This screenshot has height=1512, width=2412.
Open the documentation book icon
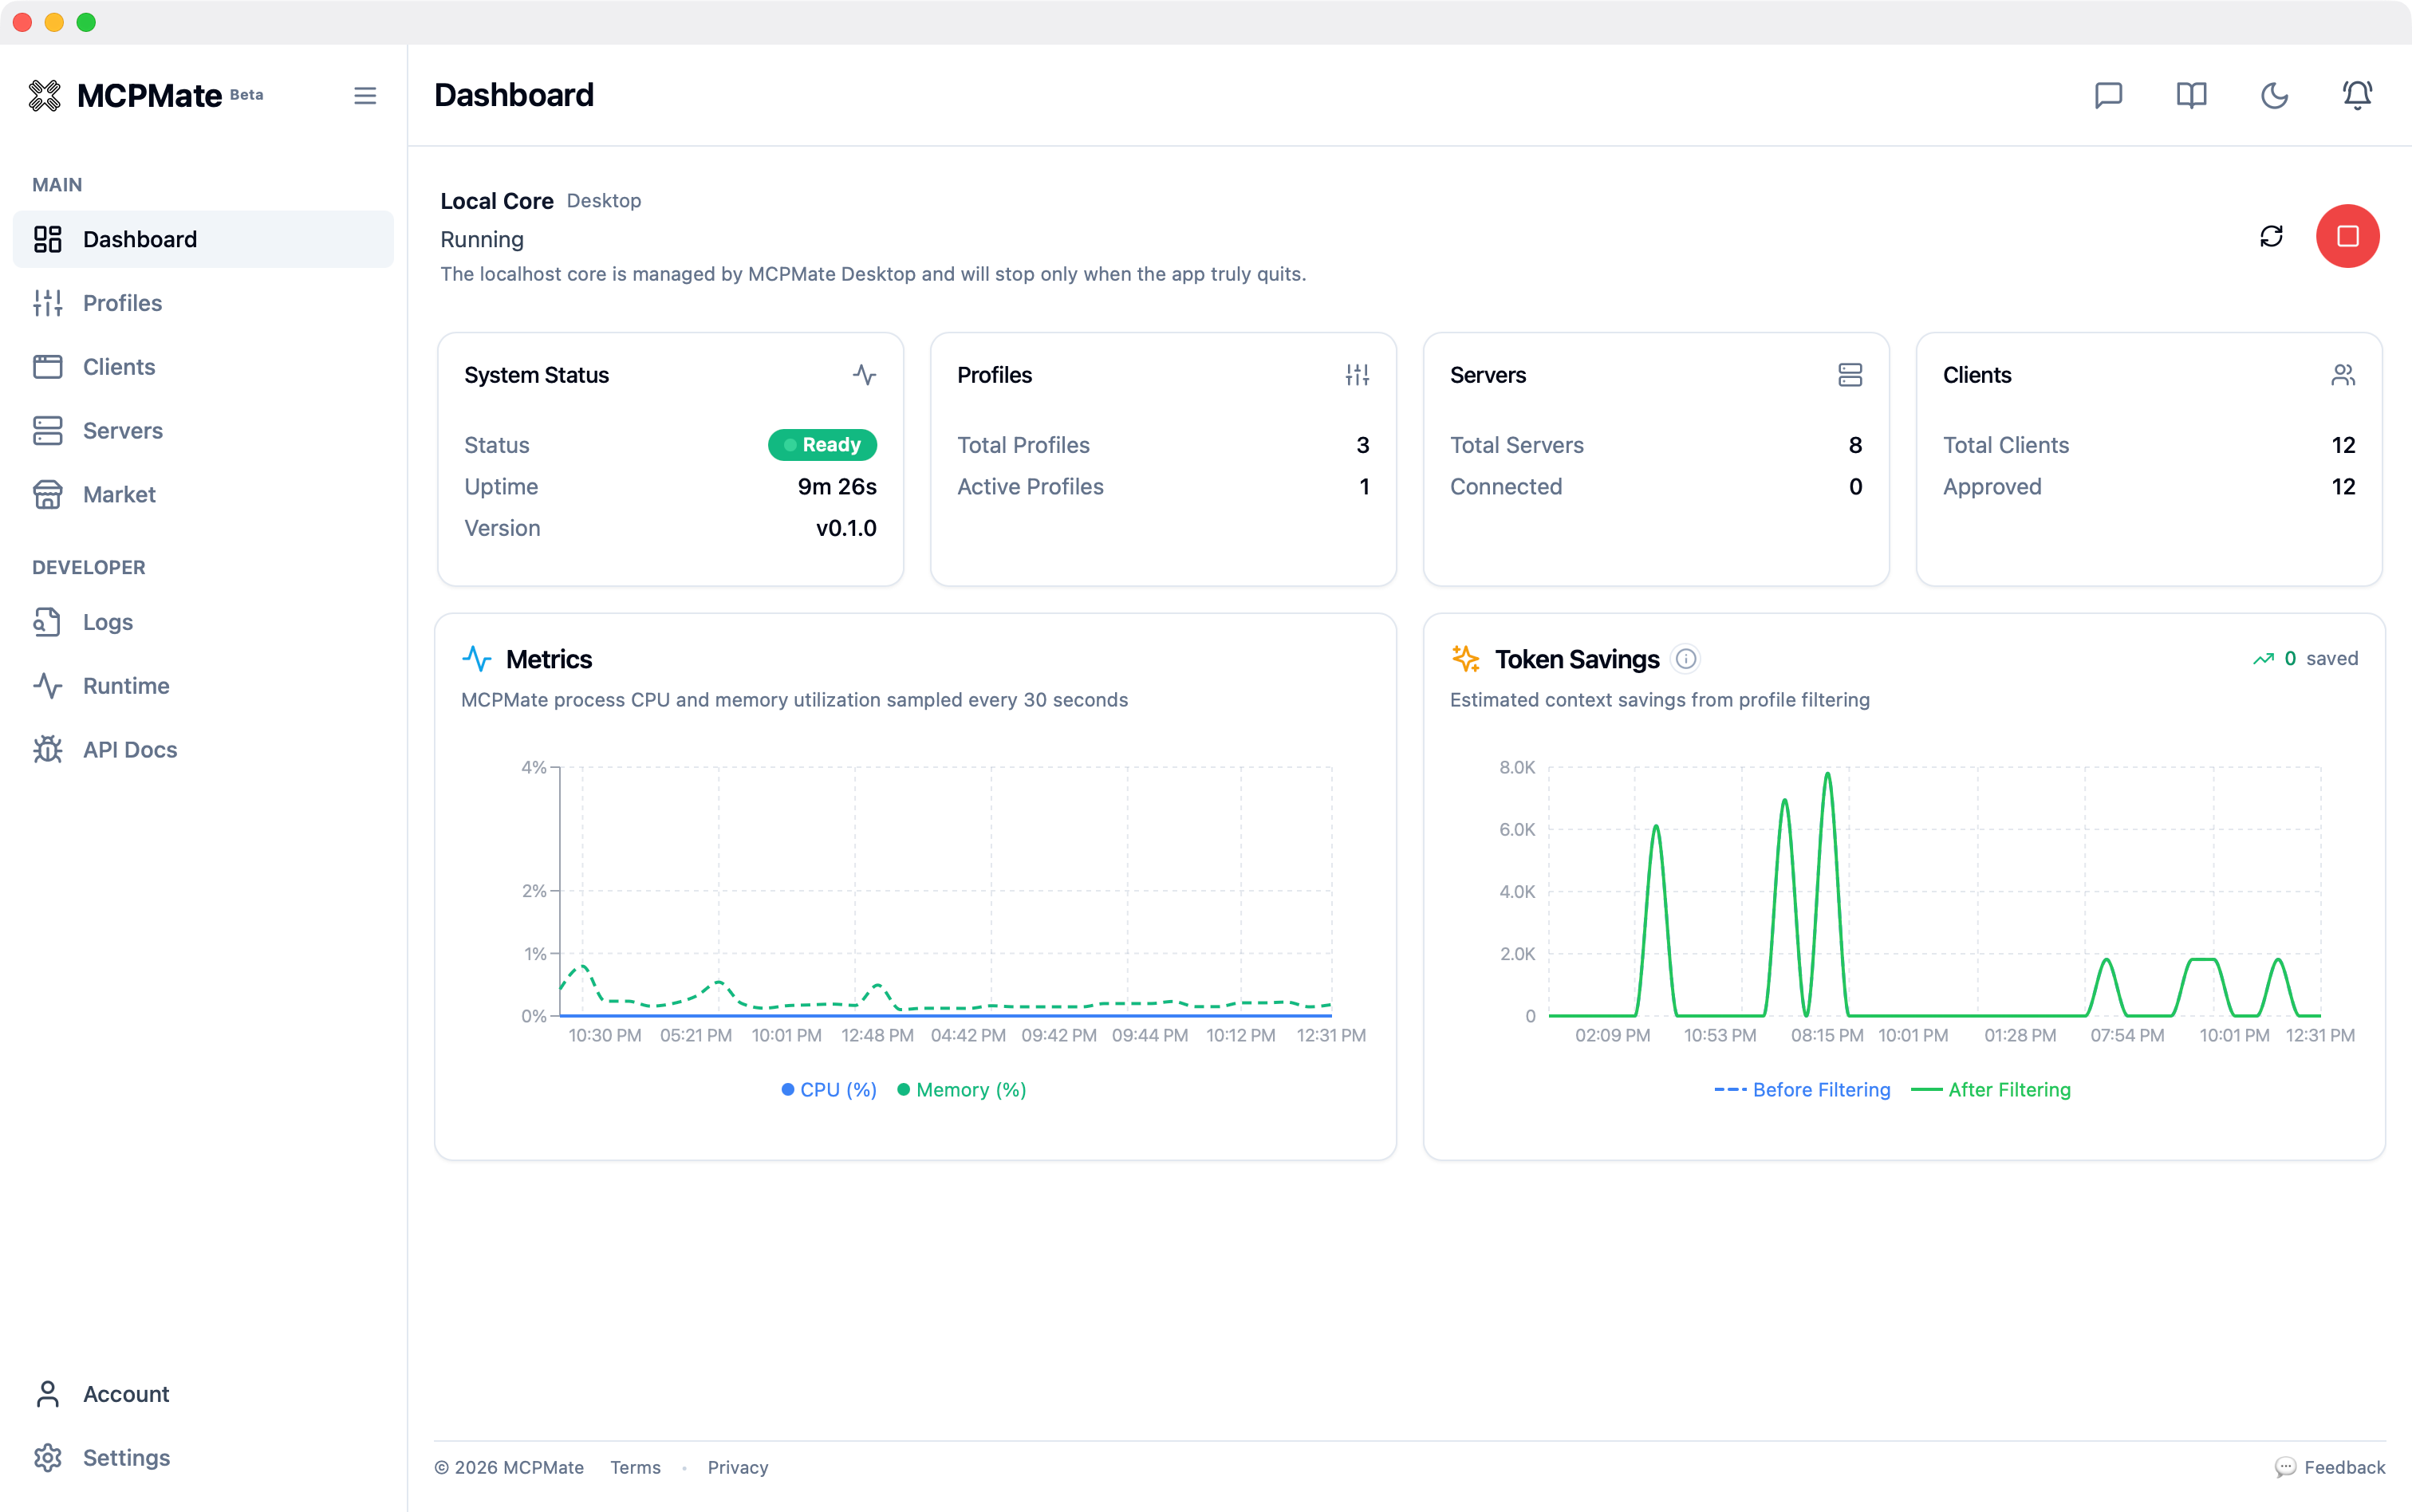tap(2192, 95)
